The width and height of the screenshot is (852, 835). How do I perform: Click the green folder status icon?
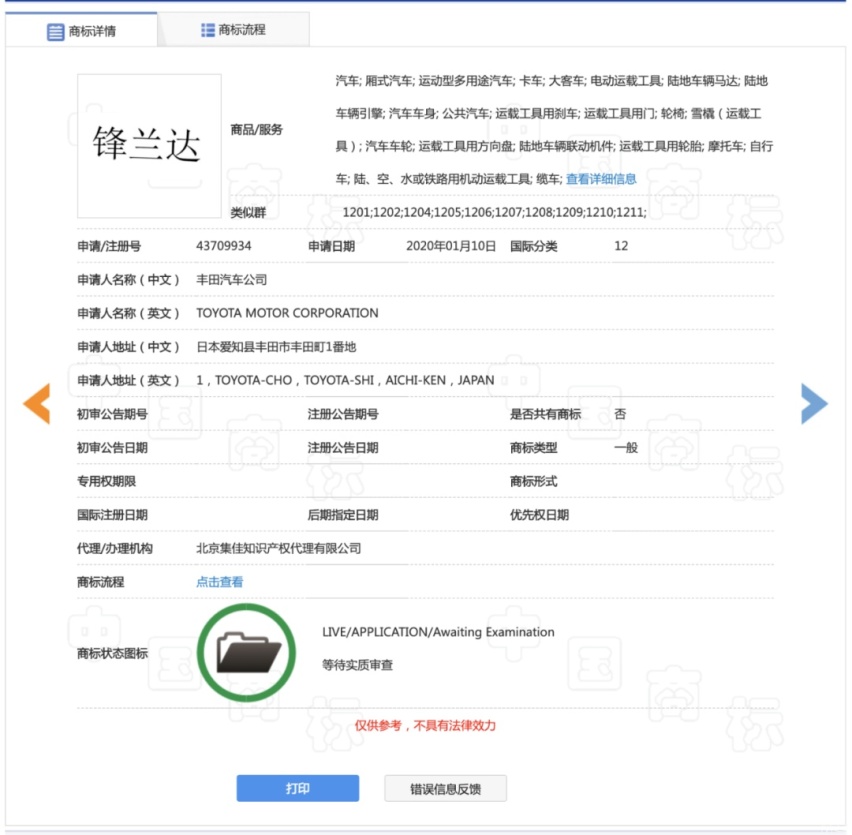click(246, 652)
